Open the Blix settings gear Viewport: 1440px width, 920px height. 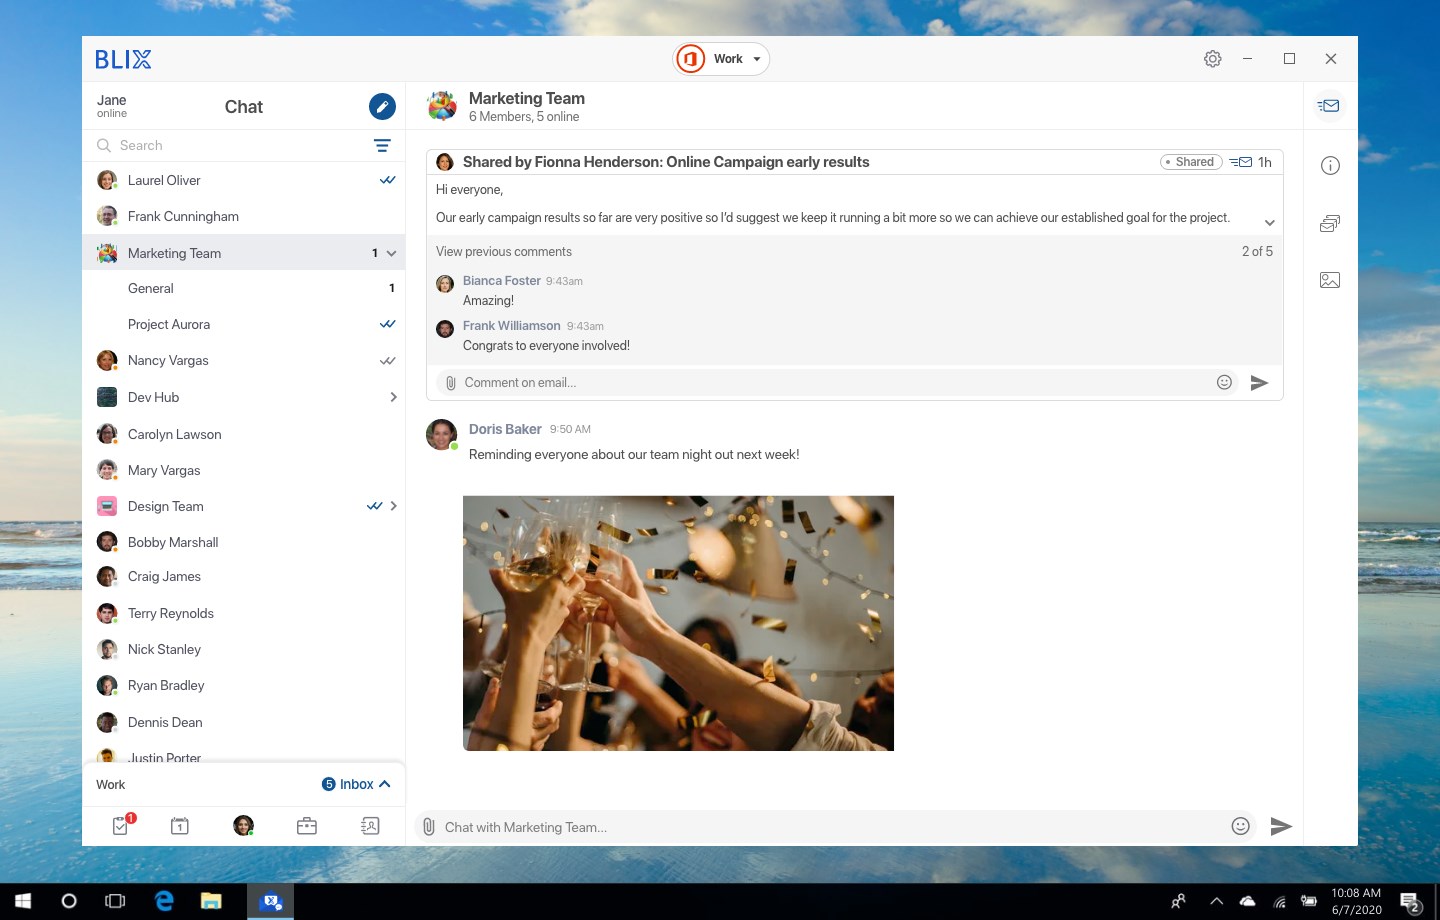1213,59
